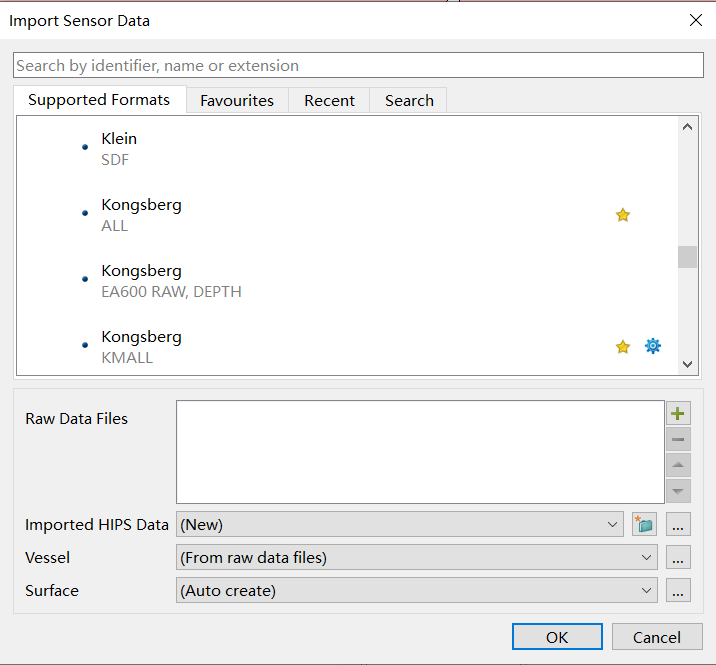Click the move-up arrow beside Raw Data Files
This screenshot has height=665, width=716.
678,465
